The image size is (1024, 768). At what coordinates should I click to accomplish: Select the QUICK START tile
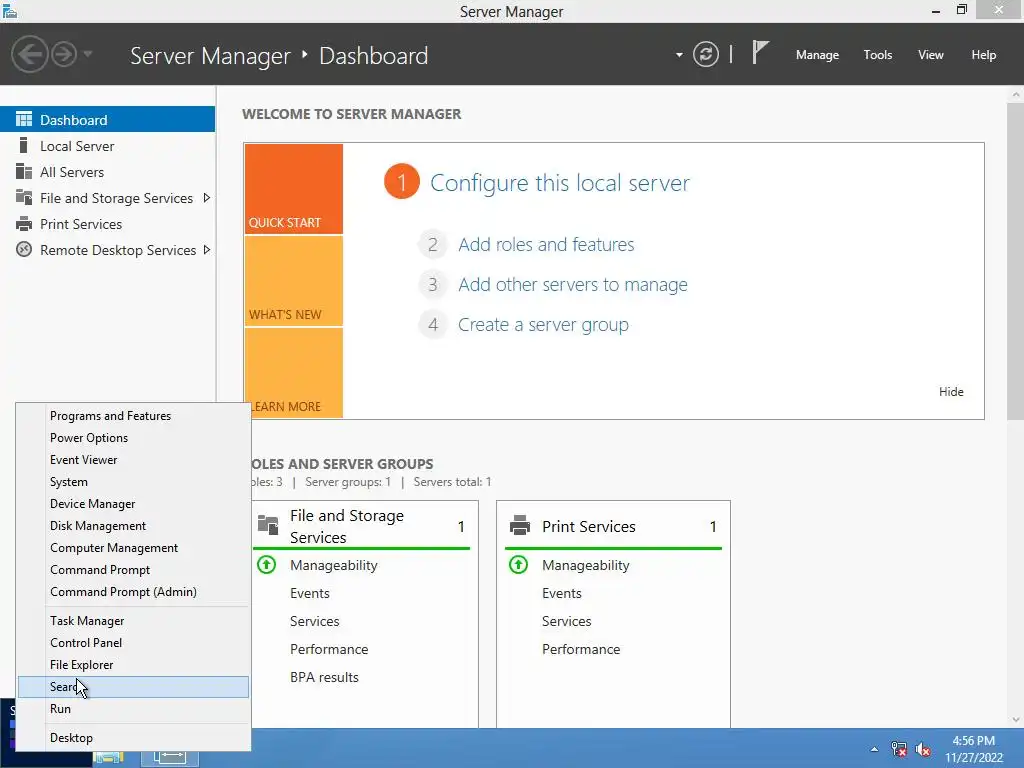click(294, 189)
